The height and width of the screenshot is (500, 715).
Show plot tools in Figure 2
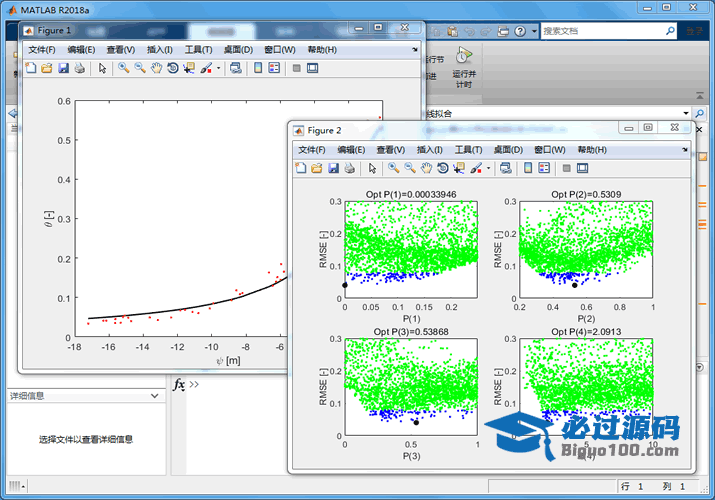click(x=582, y=168)
